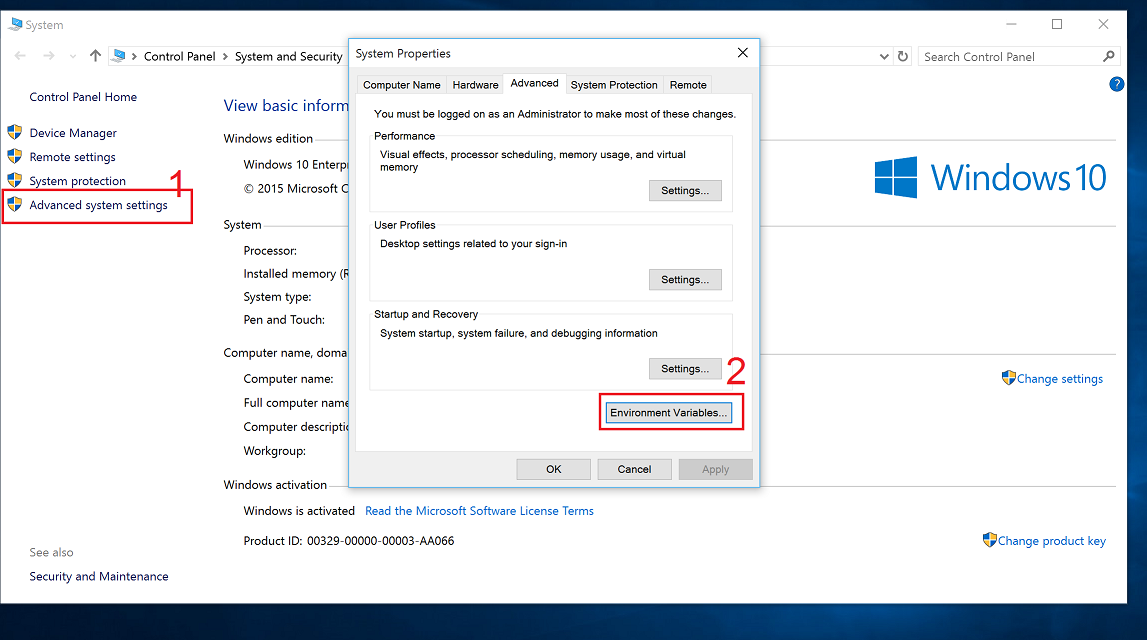Select the Advanced tab
Screen dimensions: 1147x640
[535, 83]
